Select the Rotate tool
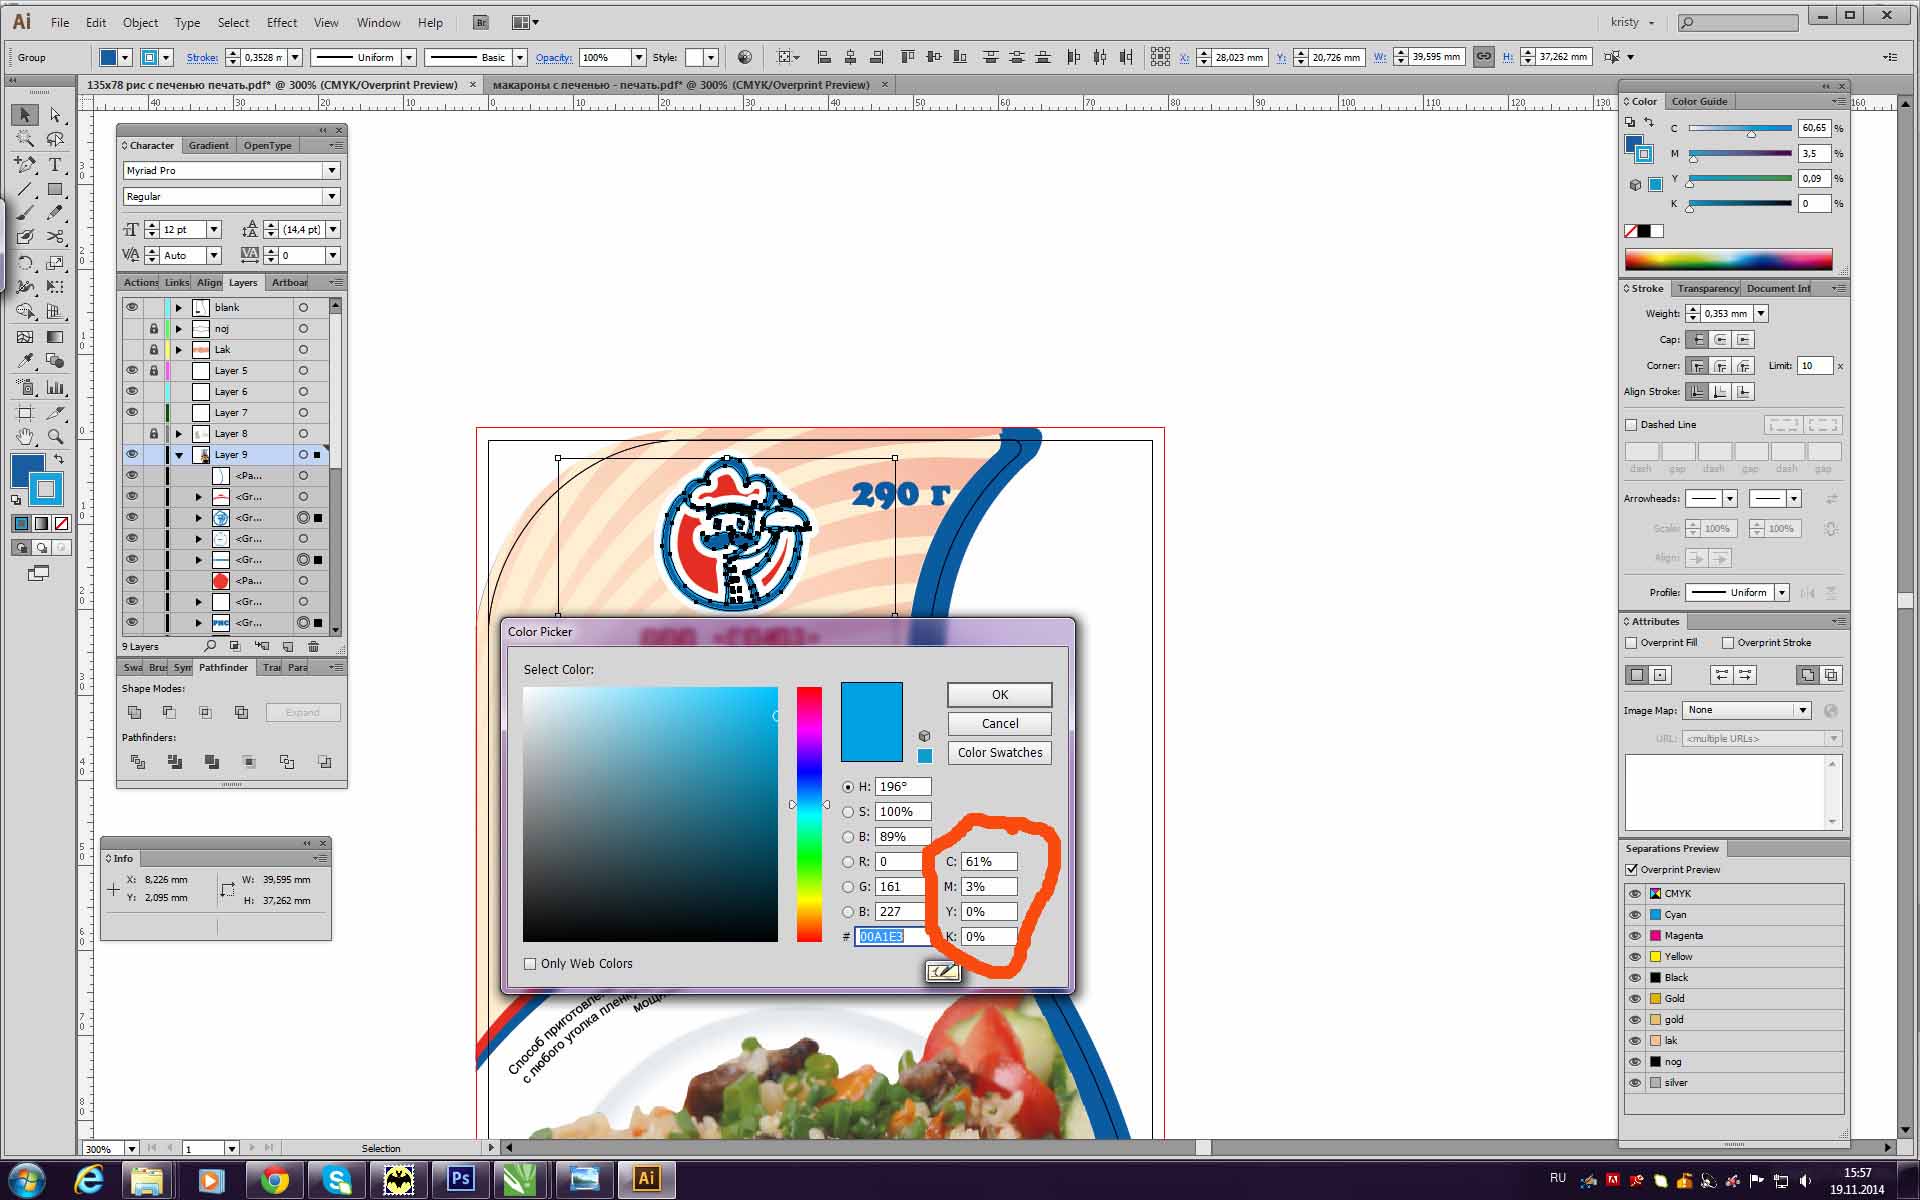 click(25, 263)
